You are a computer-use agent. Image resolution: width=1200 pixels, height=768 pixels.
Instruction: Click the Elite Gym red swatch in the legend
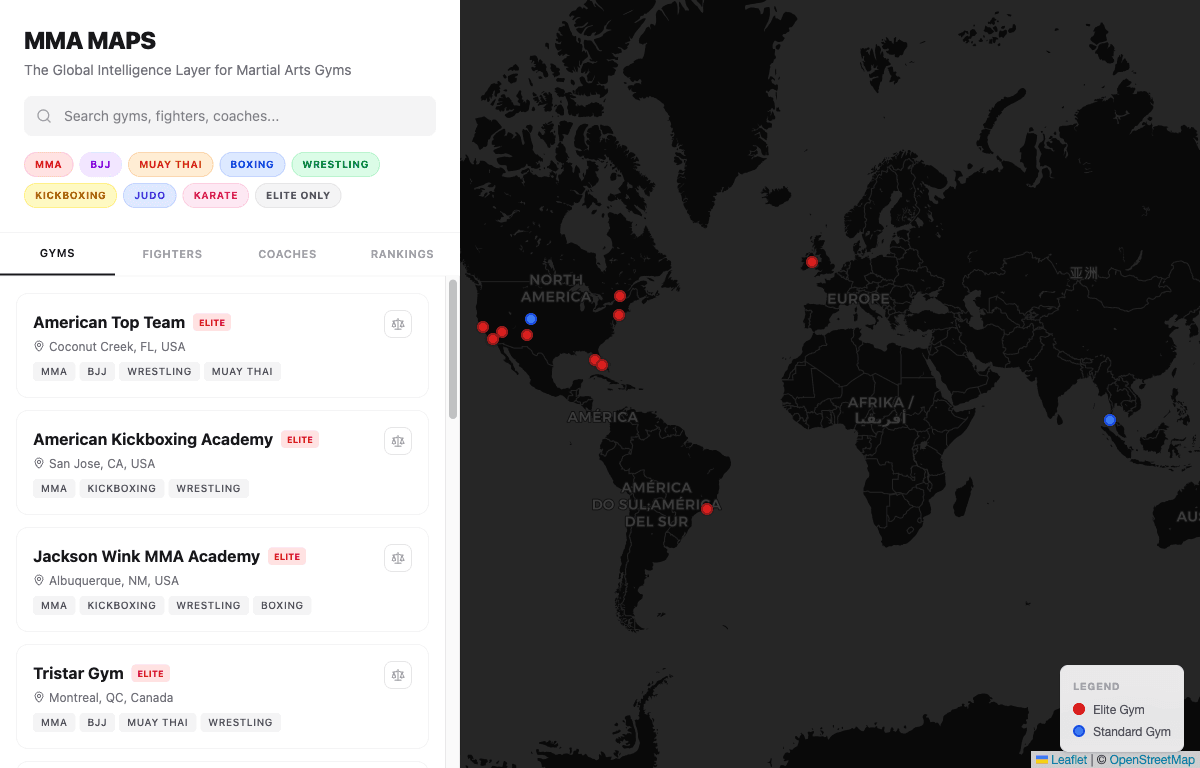tap(1078, 709)
